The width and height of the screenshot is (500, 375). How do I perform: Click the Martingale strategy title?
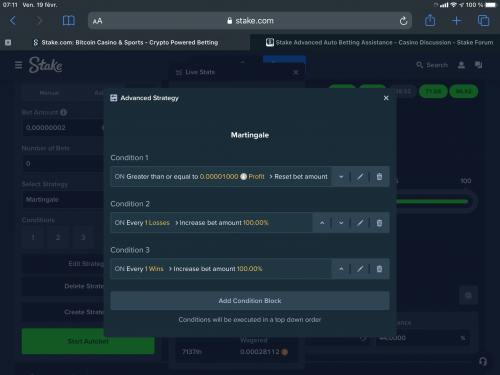[x=250, y=135]
